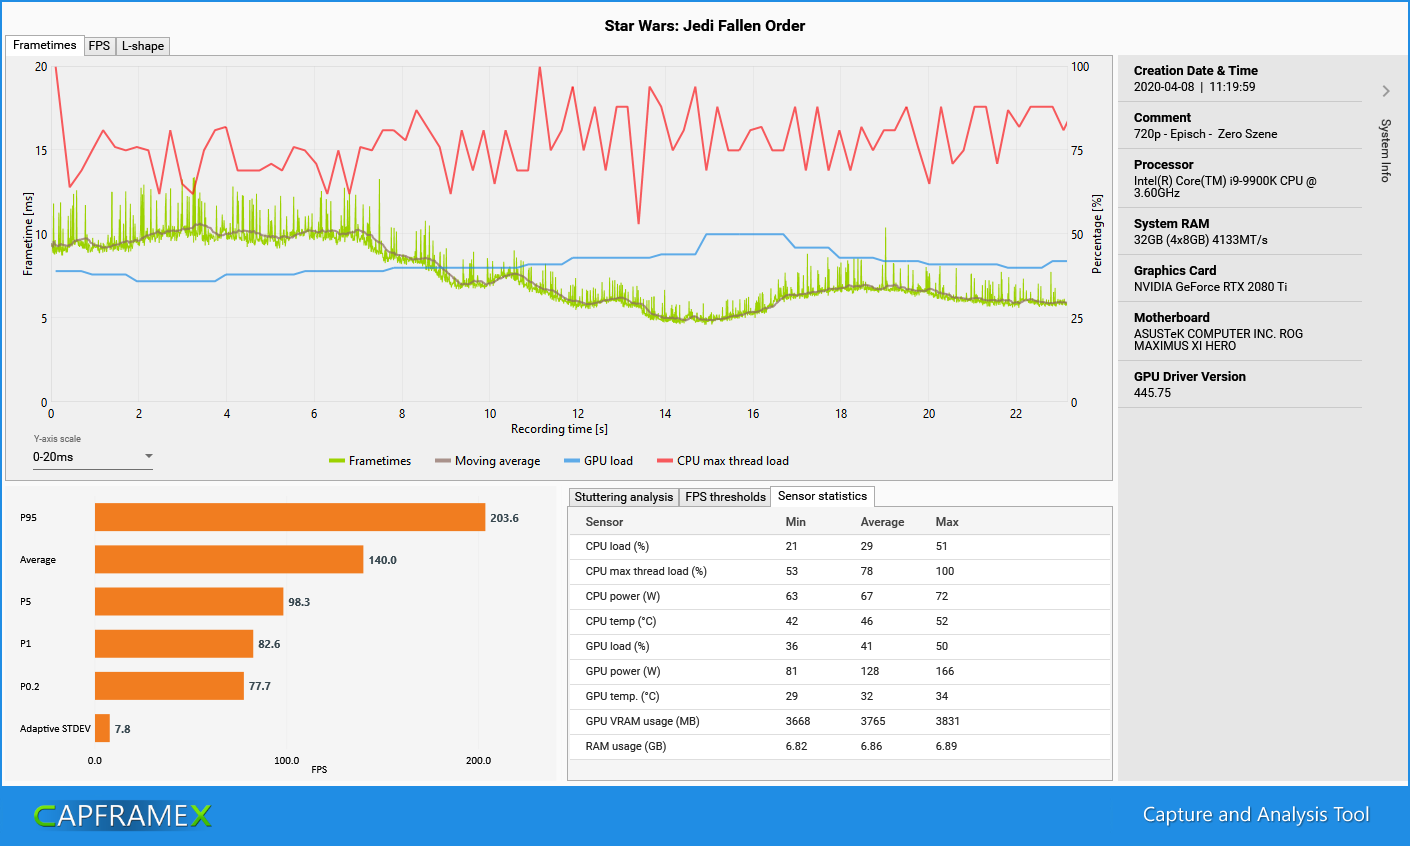Toggle the Frametimes legend entry
The width and height of the screenshot is (1410, 846).
(x=370, y=461)
